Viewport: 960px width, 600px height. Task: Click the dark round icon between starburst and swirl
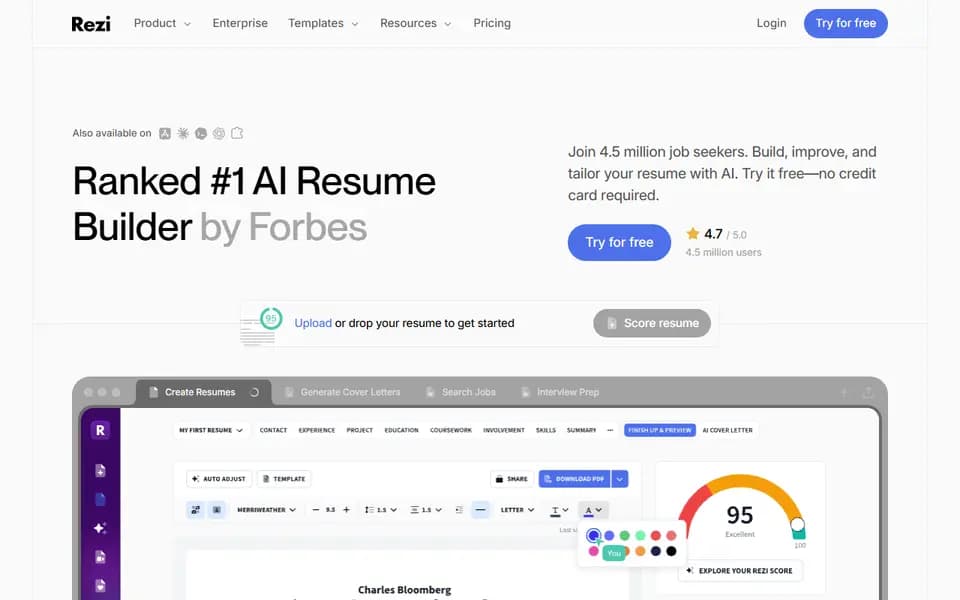(x=201, y=133)
